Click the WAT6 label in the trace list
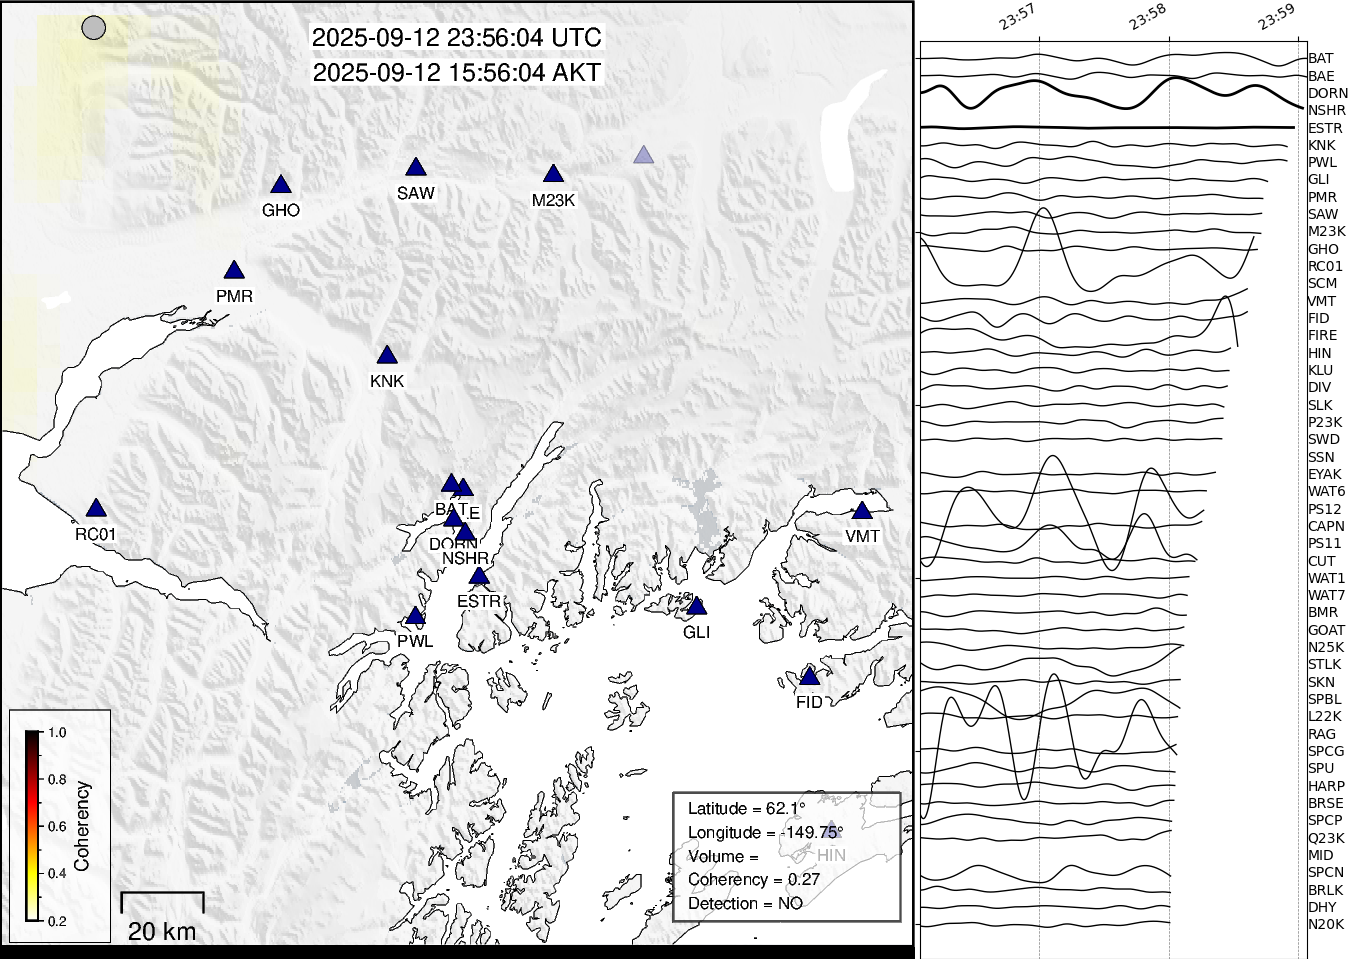Viewport: 1349px width, 959px height. click(1326, 492)
